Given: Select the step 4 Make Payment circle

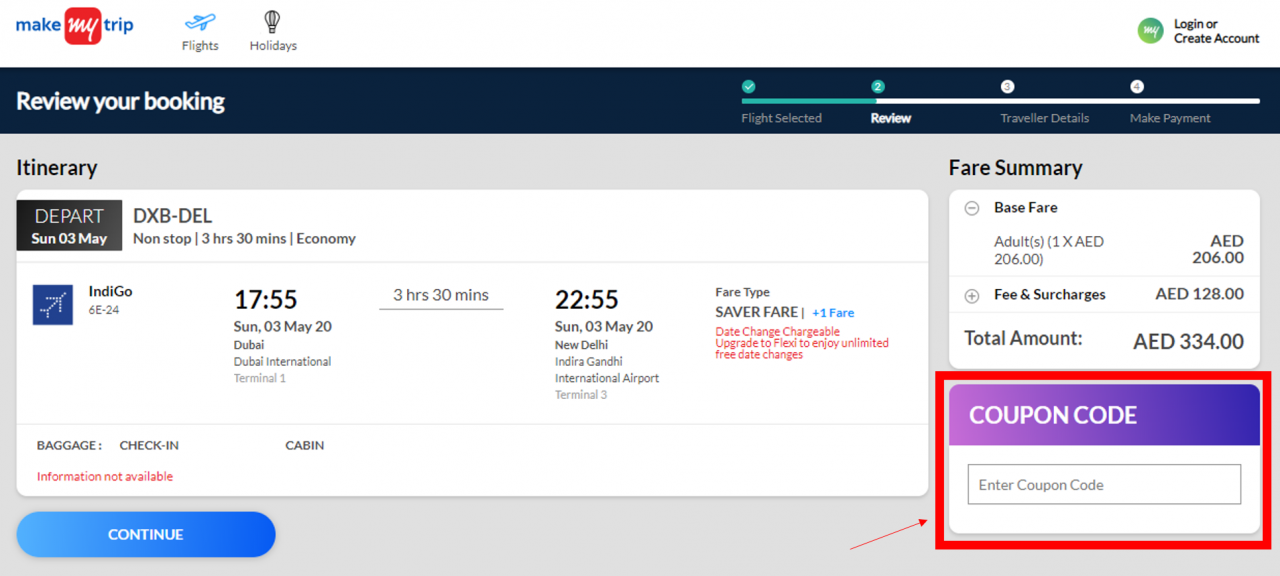Looking at the screenshot, I should (1136, 87).
